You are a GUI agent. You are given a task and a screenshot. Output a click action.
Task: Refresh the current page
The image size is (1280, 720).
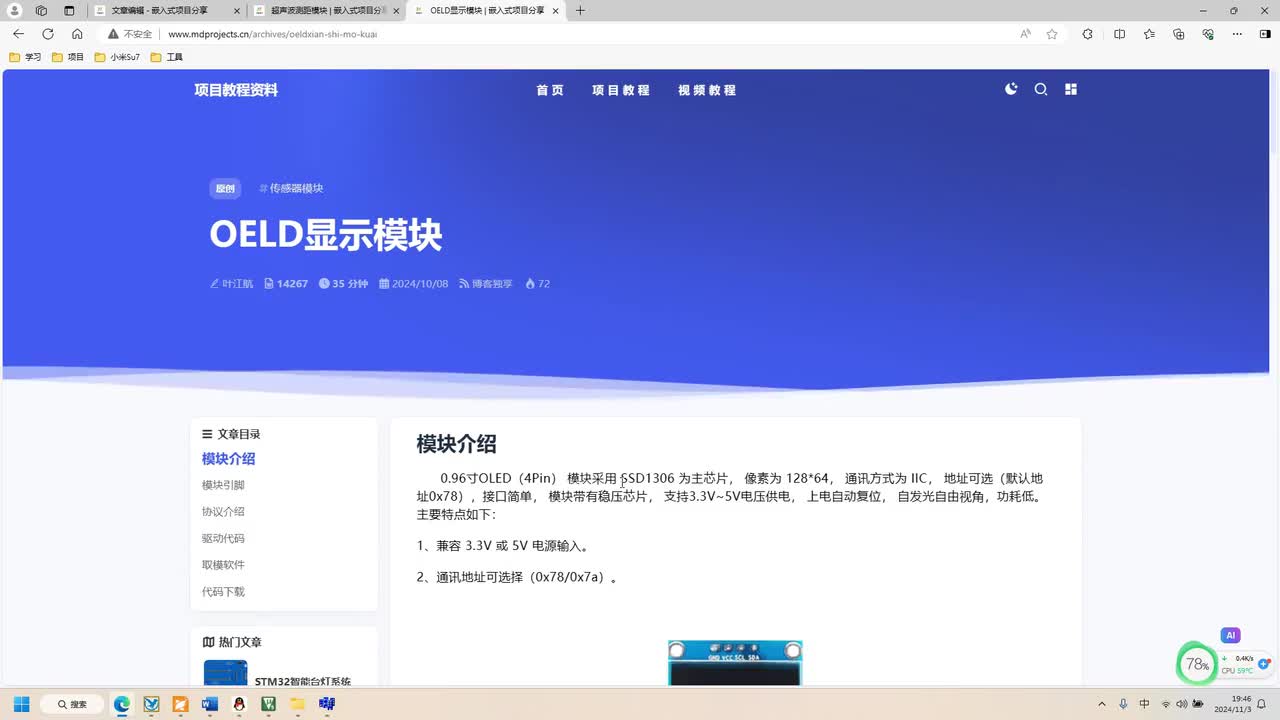click(x=47, y=34)
